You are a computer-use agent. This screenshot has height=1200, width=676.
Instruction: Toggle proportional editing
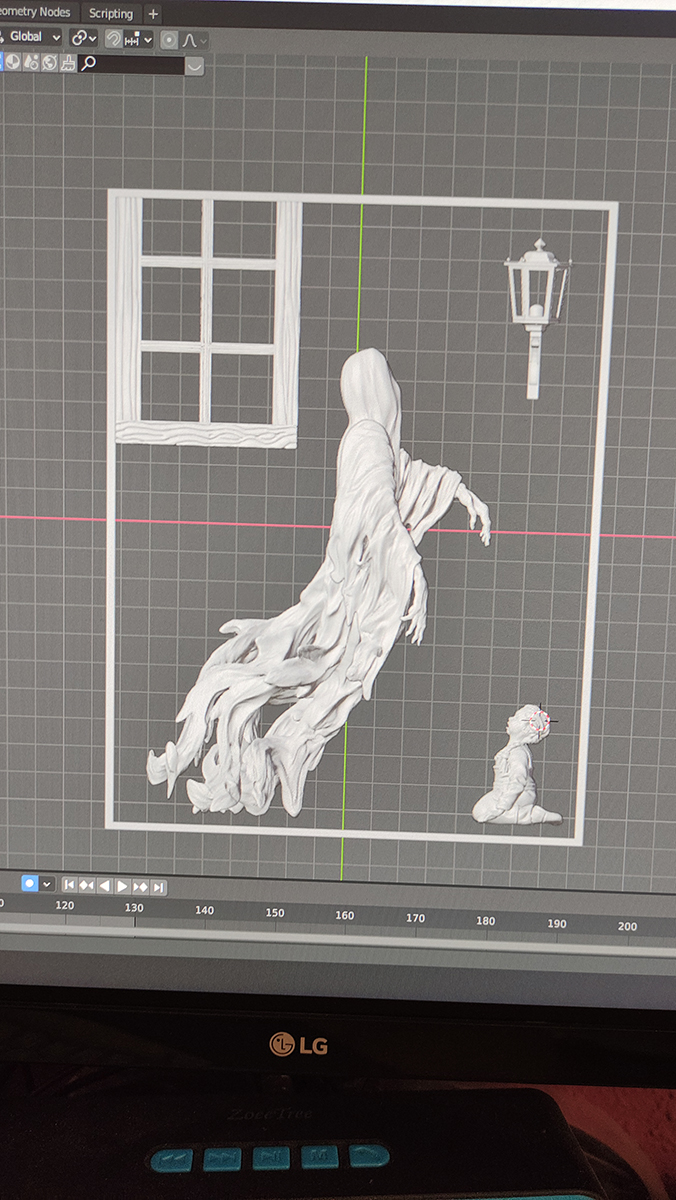pos(168,40)
